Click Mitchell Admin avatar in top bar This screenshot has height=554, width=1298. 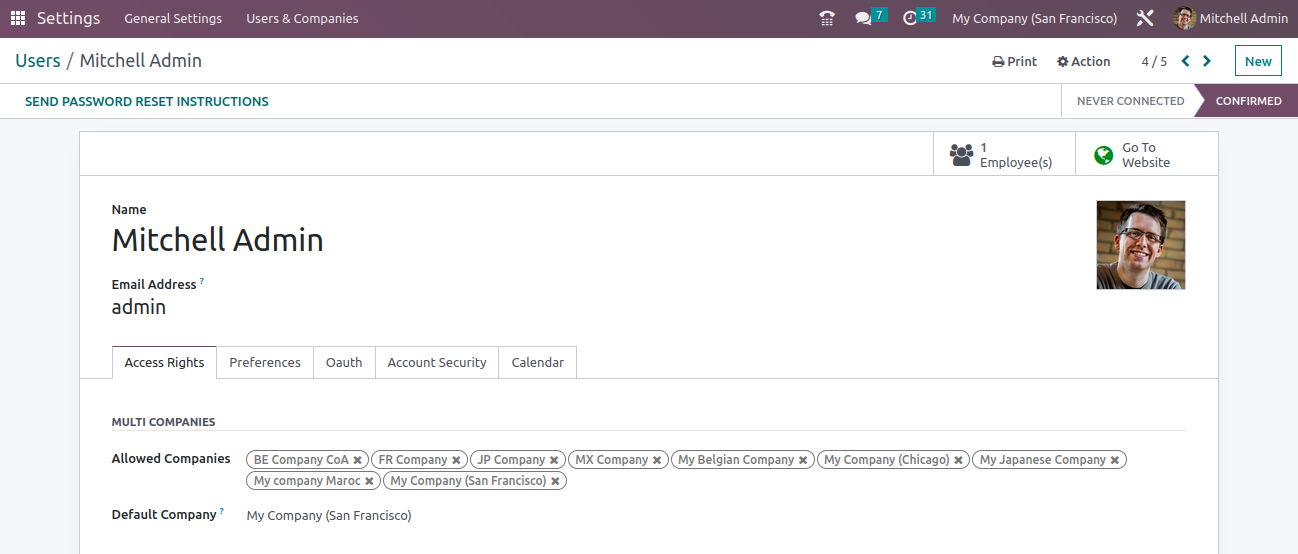point(1185,18)
